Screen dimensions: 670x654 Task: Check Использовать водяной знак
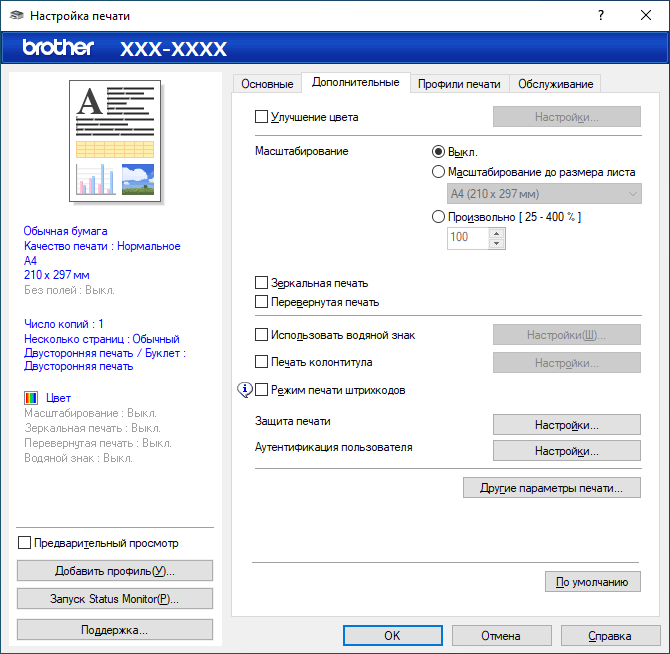tap(261, 334)
